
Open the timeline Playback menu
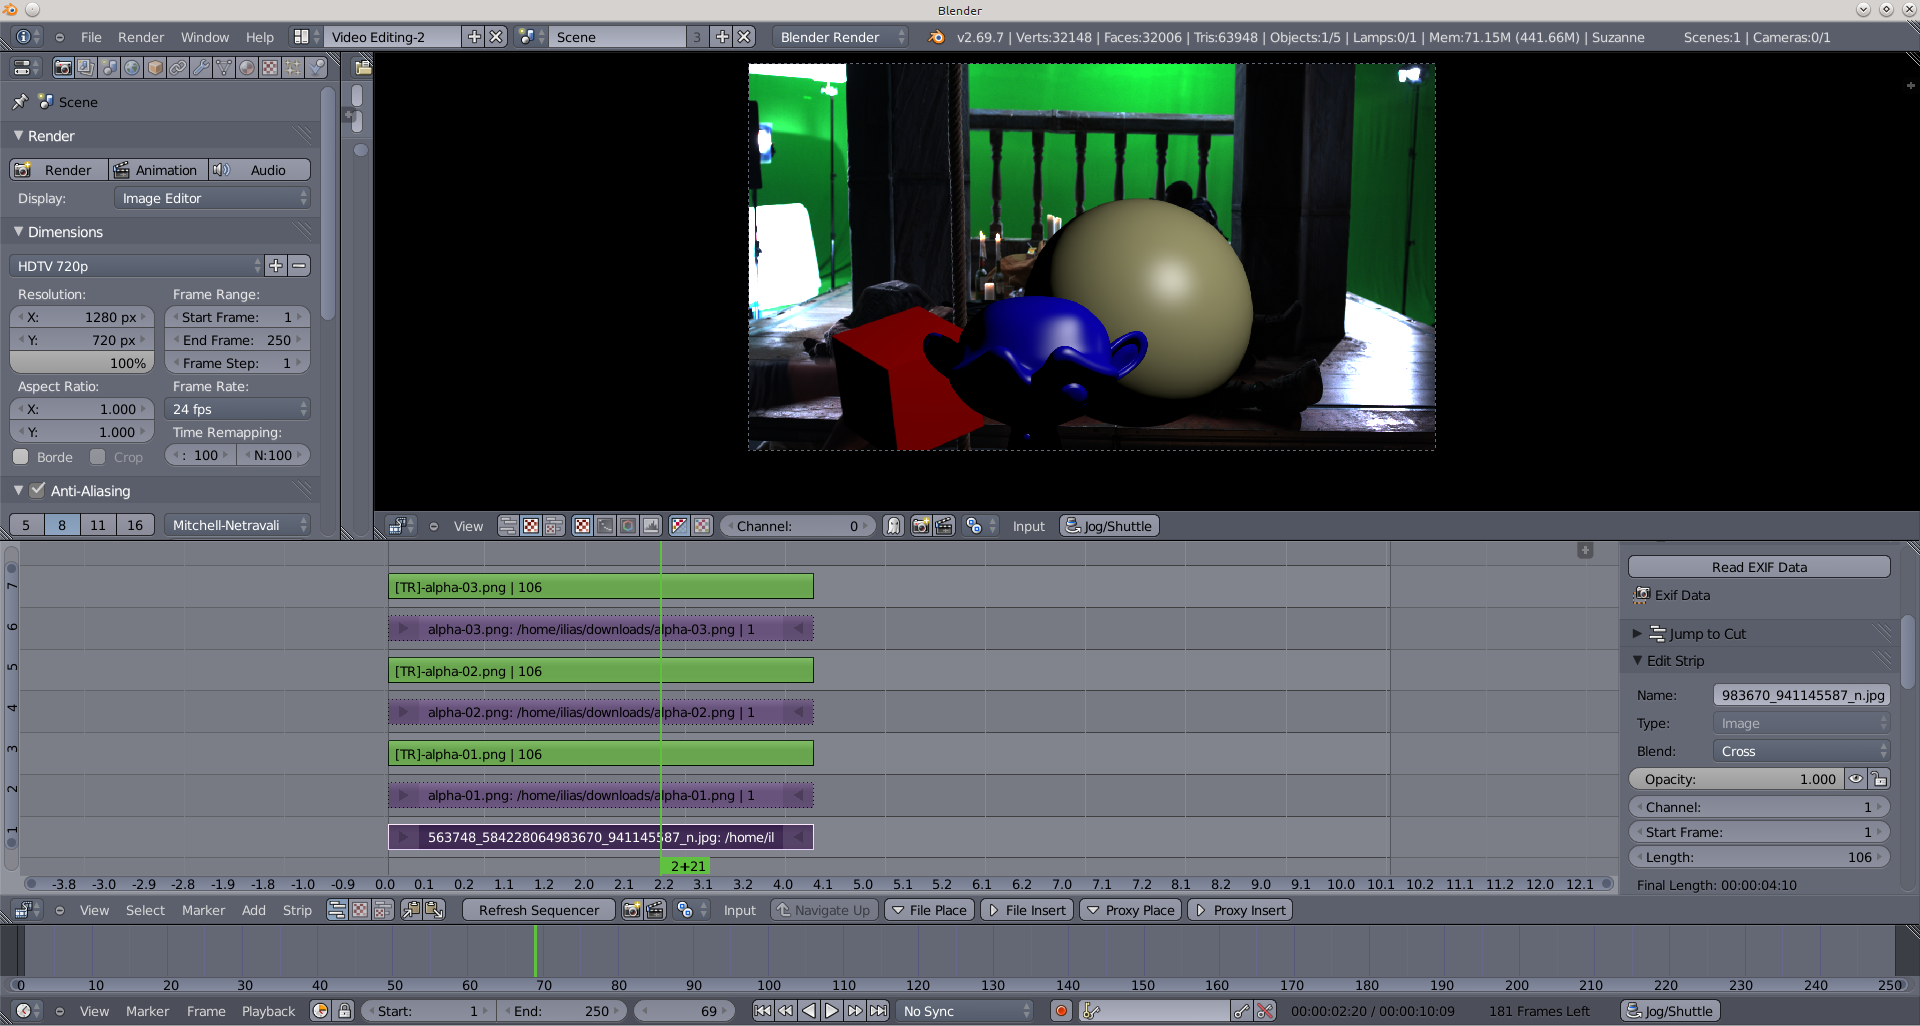click(x=269, y=1011)
